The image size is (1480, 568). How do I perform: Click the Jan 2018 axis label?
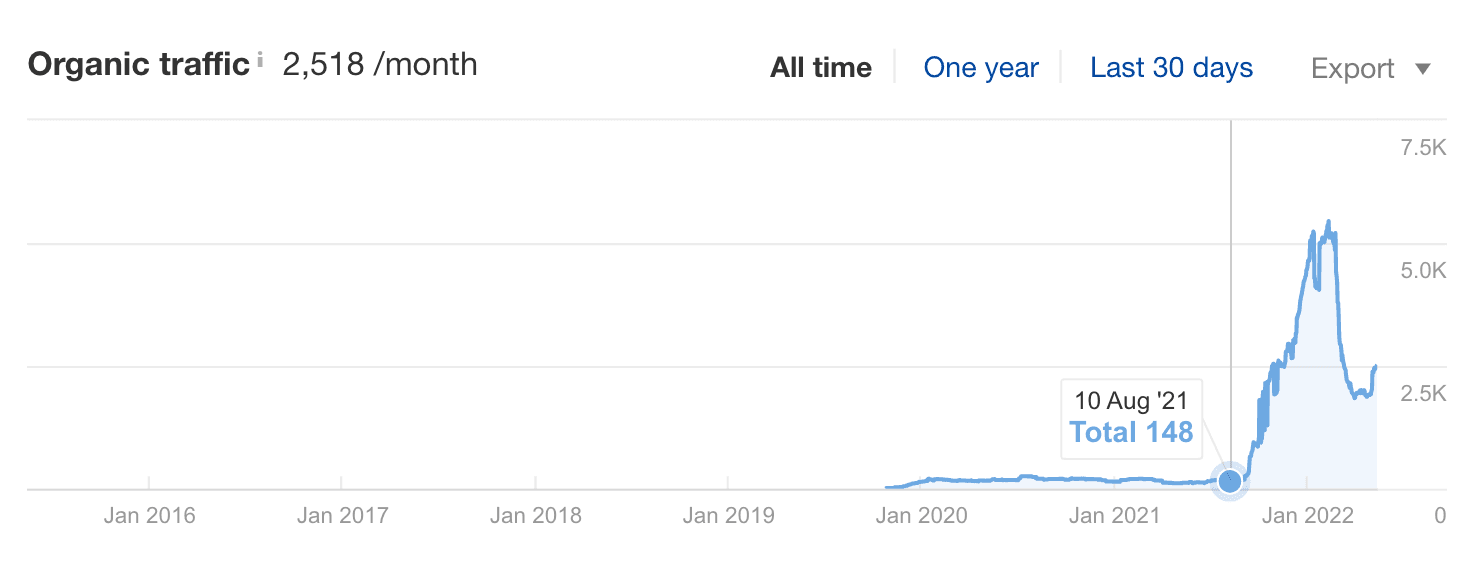[535, 516]
